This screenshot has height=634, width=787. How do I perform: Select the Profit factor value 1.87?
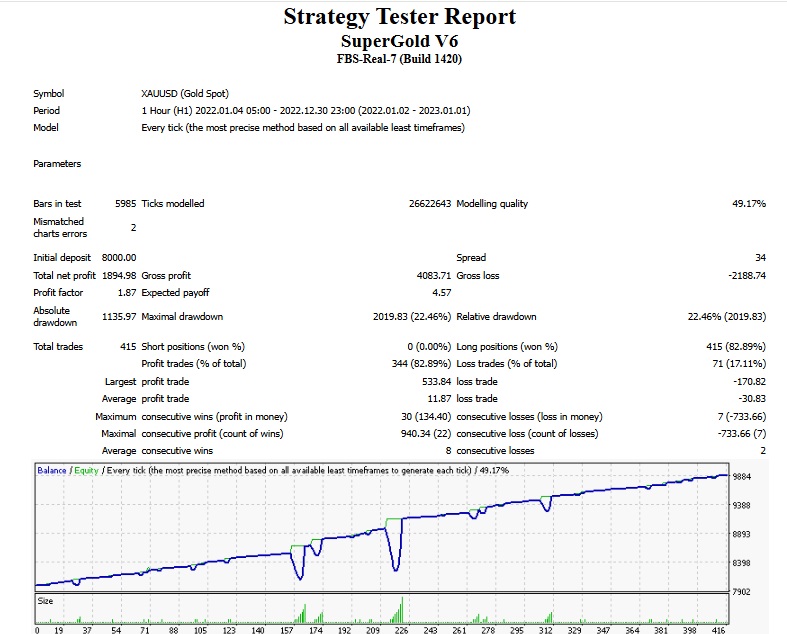pyautogui.click(x=127, y=293)
